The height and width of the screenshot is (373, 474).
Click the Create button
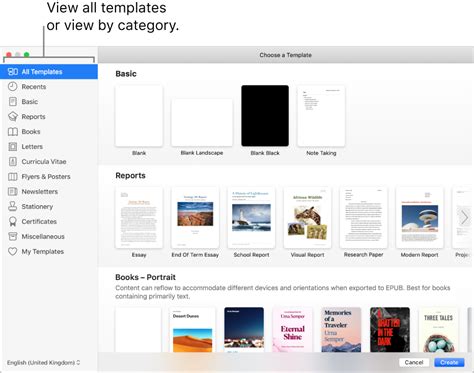[449, 362]
